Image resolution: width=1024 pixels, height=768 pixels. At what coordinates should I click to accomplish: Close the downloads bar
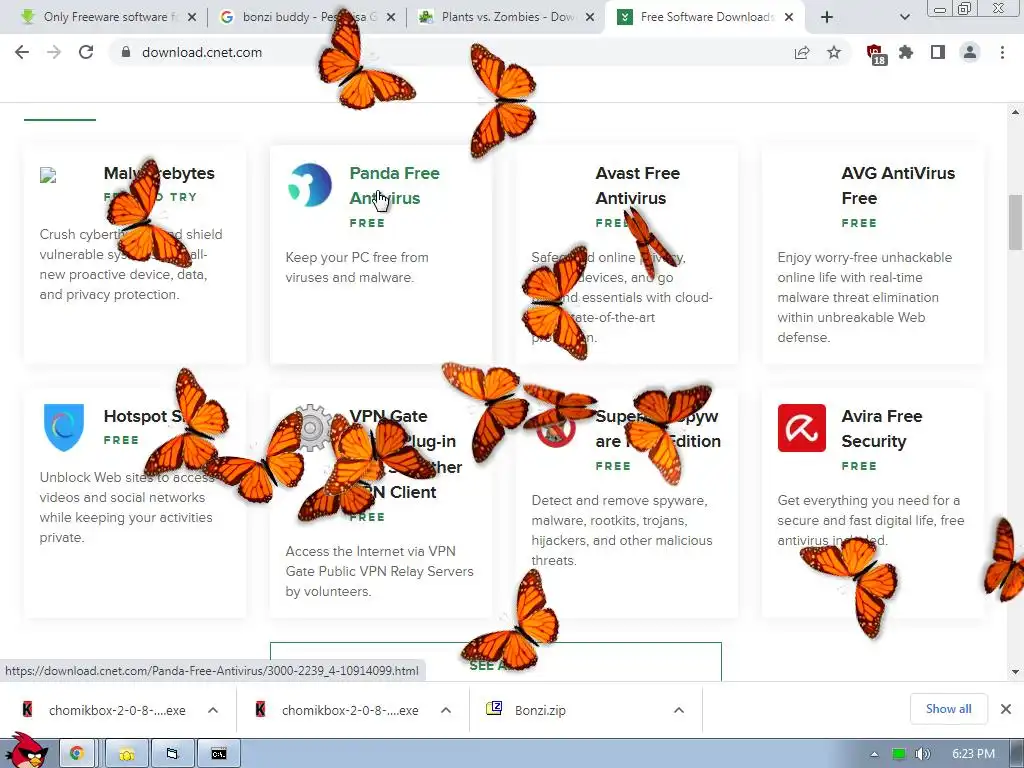click(1006, 709)
